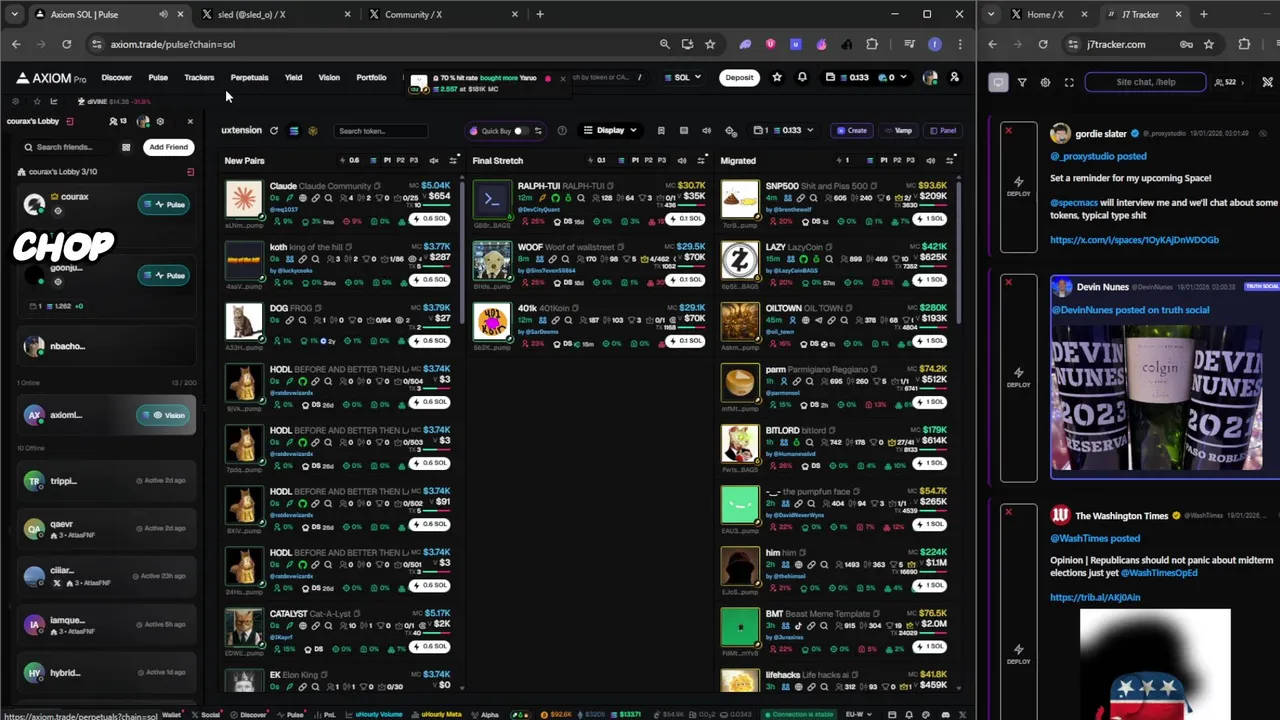Click the bookmark icon next to Display
The image size is (1280, 720).
pyautogui.click(x=661, y=131)
